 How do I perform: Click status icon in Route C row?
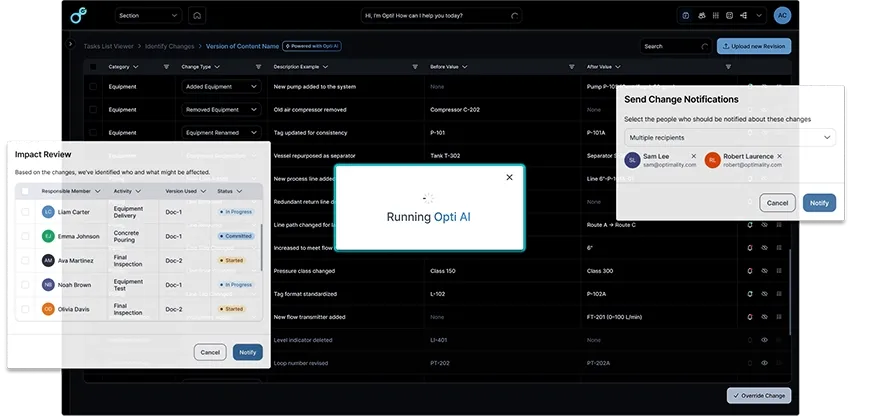(x=750, y=225)
